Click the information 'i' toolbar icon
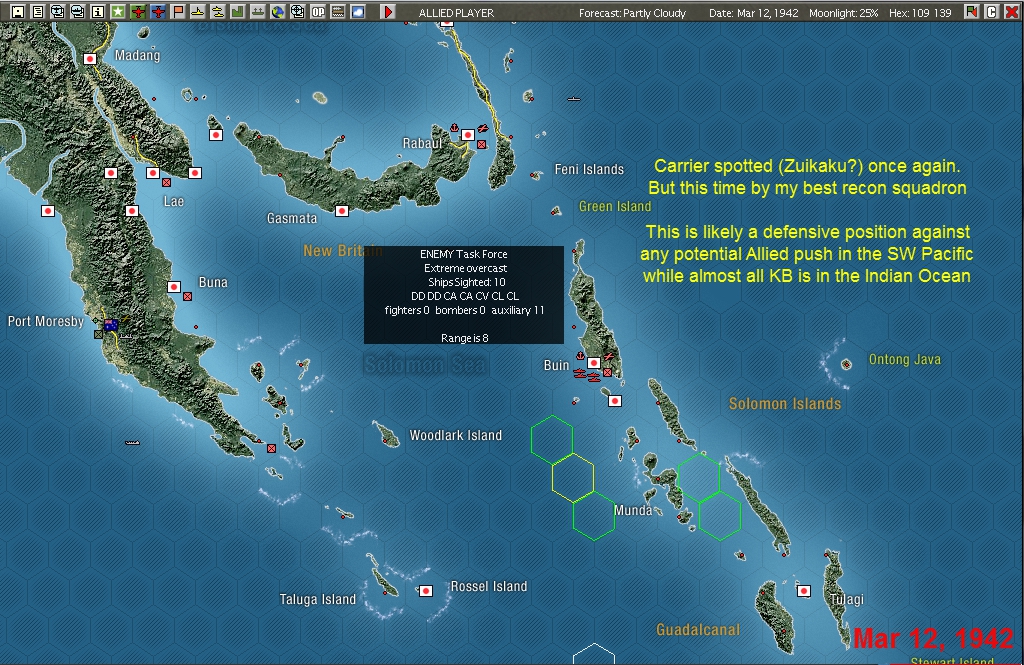 (x=98, y=12)
